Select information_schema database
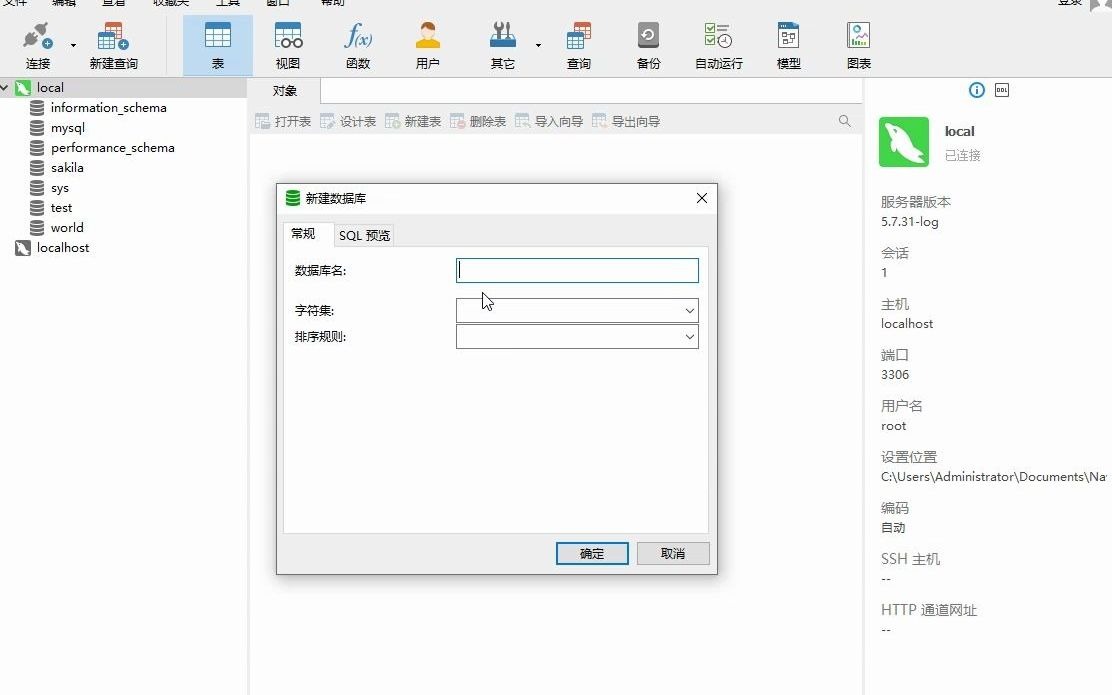Viewport: 1112px width, 695px height. click(109, 108)
